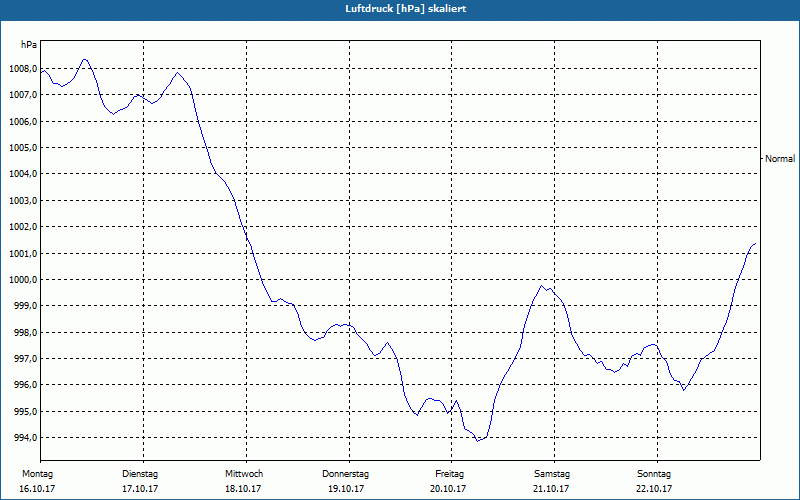Click the 'Donnerstag' day label
Image resolution: width=800 pixels, height=500 pixels.
(345, 474)
